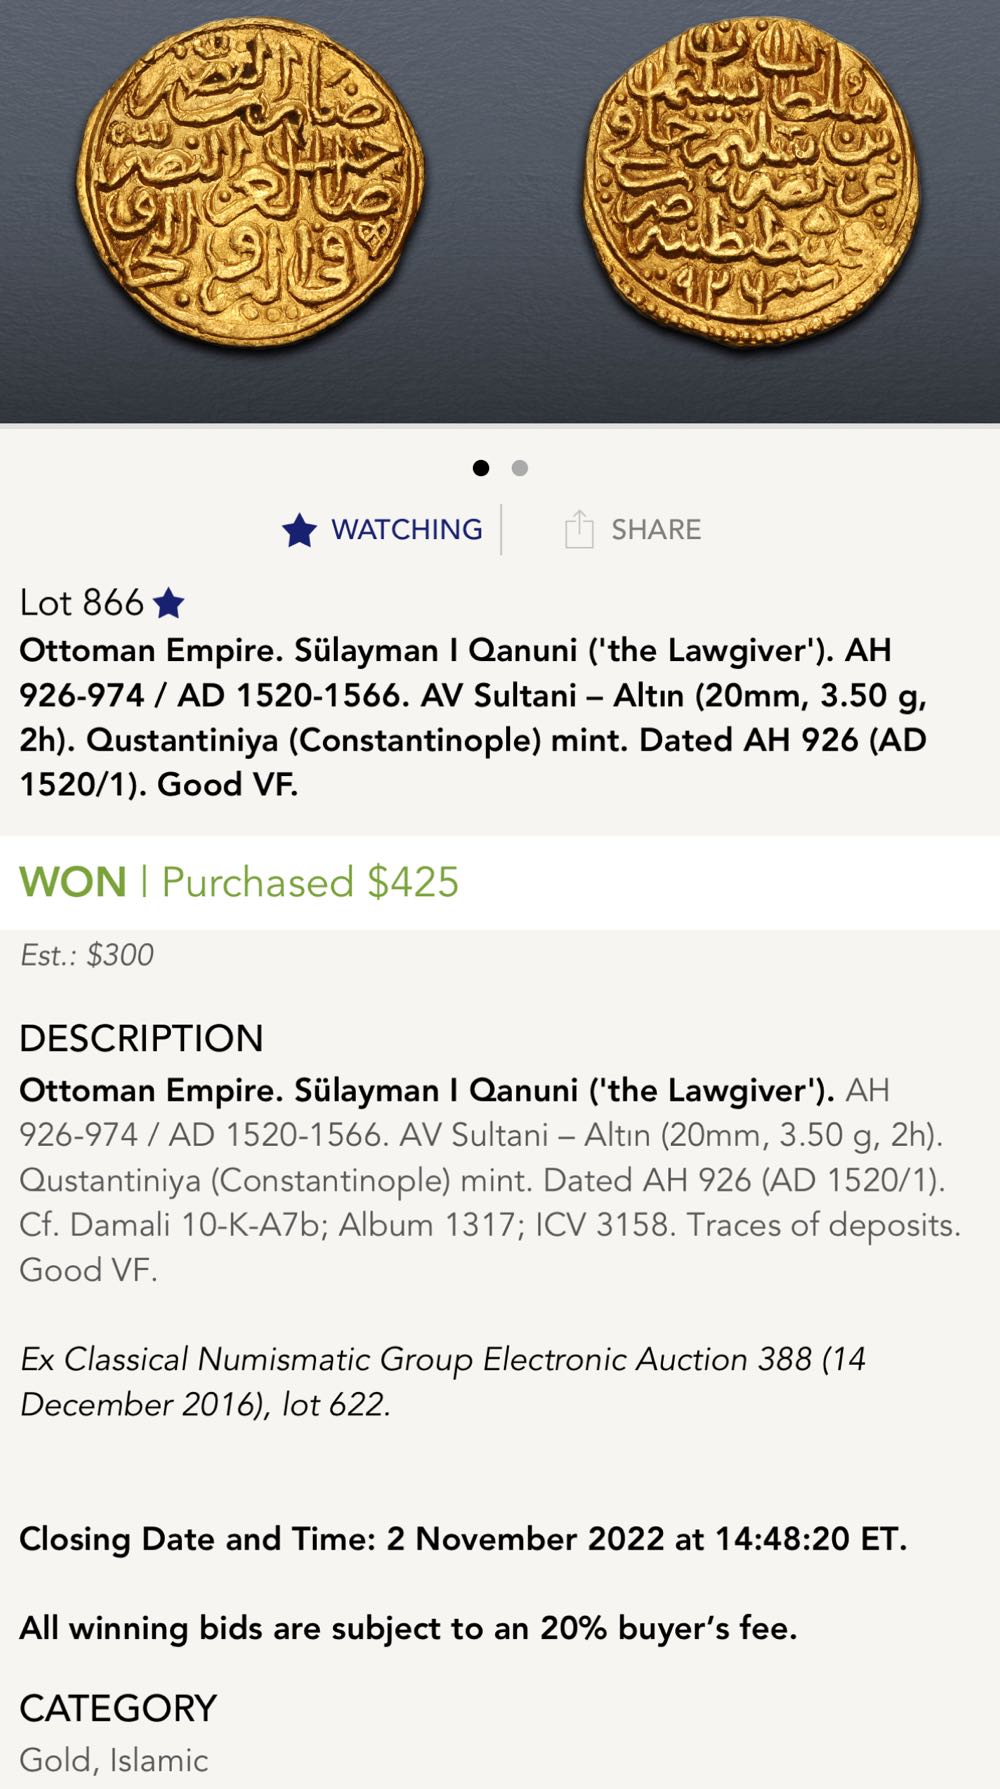Tap the Share upload icon
1000x1789 pixels.
(x=579, y=529)
